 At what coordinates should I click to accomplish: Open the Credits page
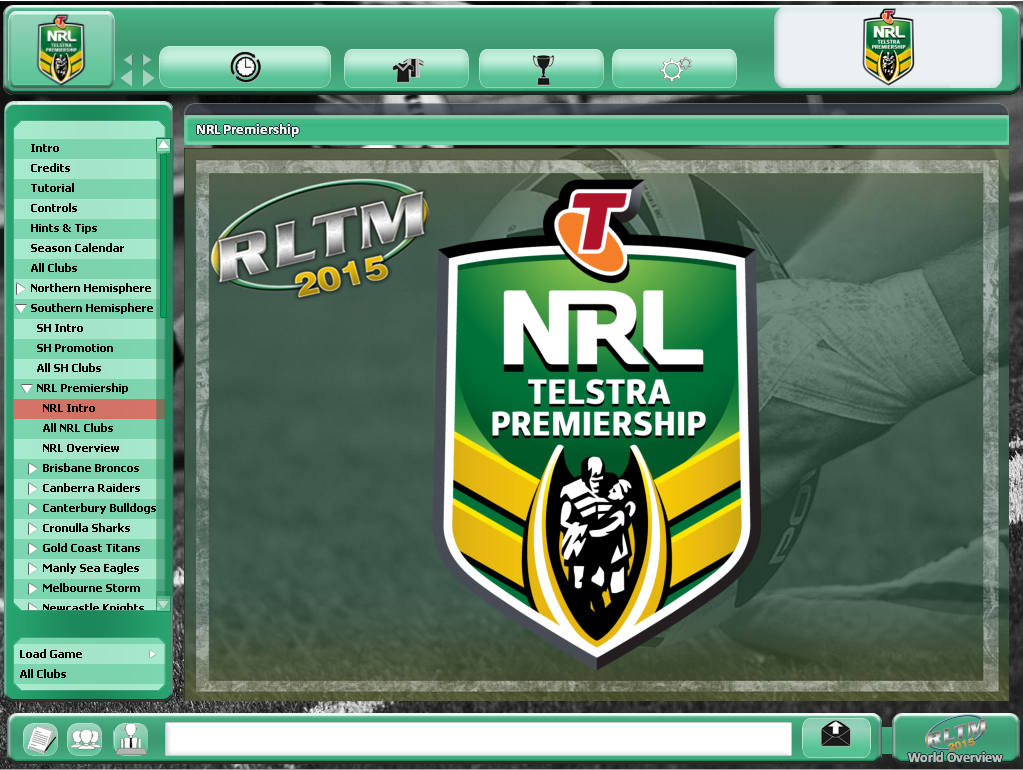(85, 168)
